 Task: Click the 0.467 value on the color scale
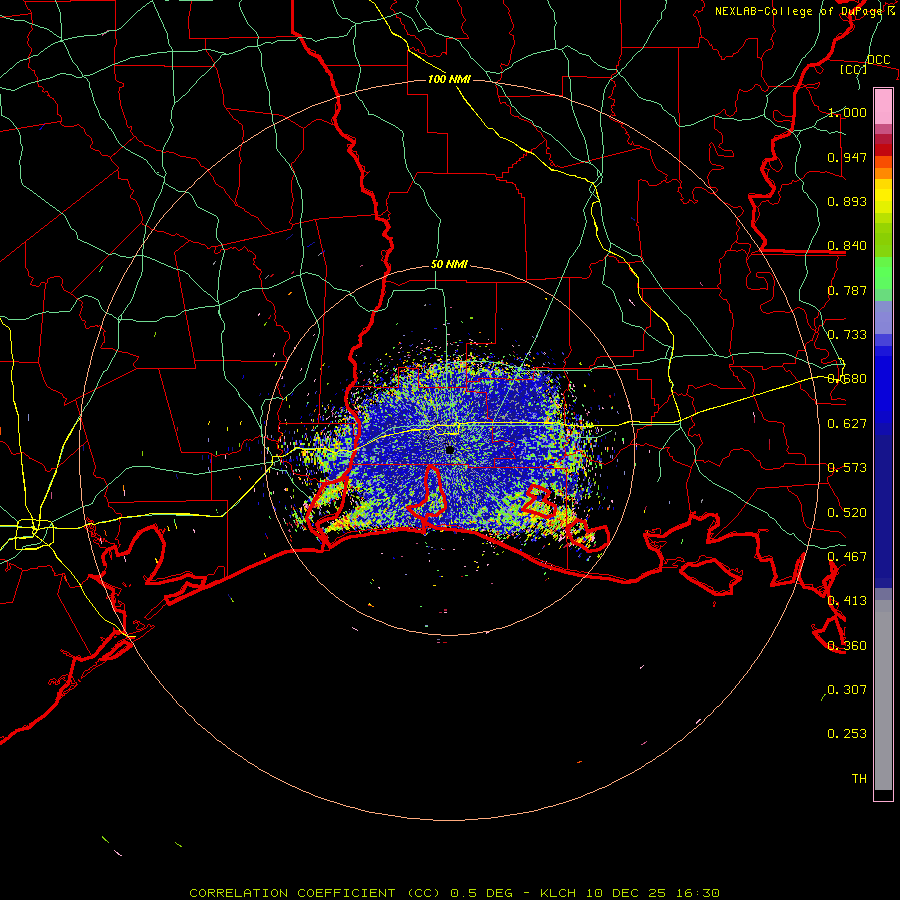[x=847, y=557]
